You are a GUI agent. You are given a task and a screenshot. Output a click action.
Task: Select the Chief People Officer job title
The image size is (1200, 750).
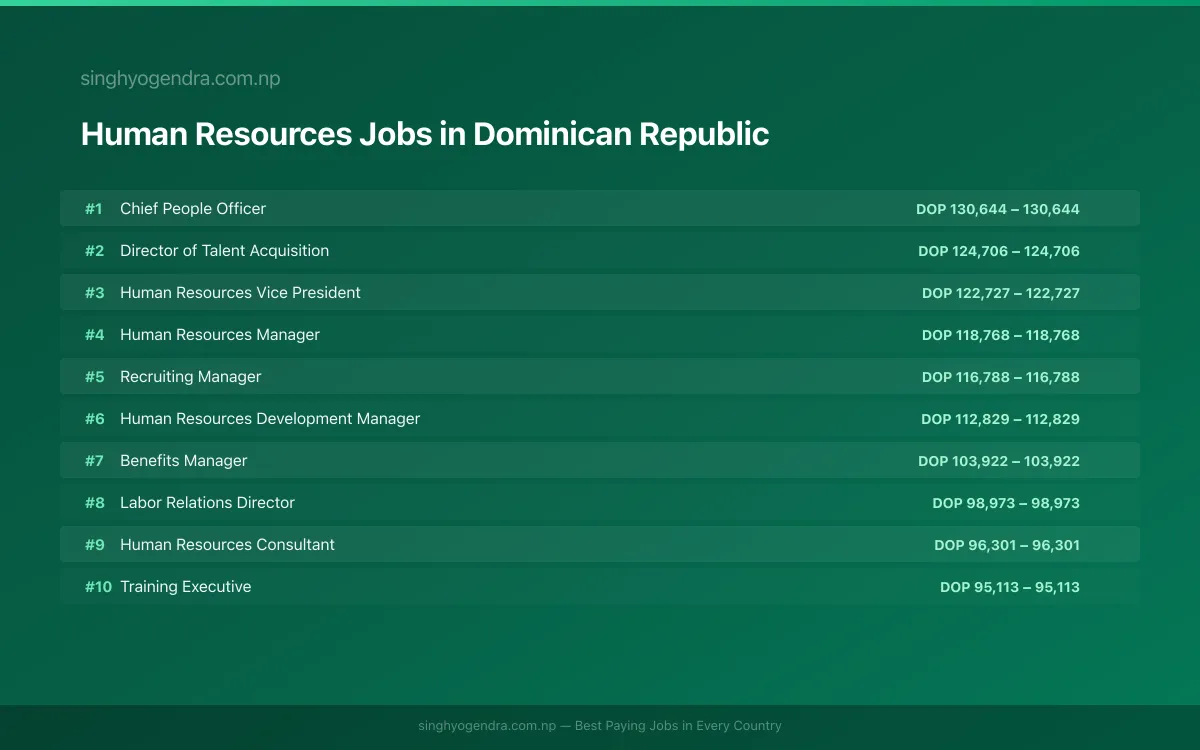(x=193, y=209)
